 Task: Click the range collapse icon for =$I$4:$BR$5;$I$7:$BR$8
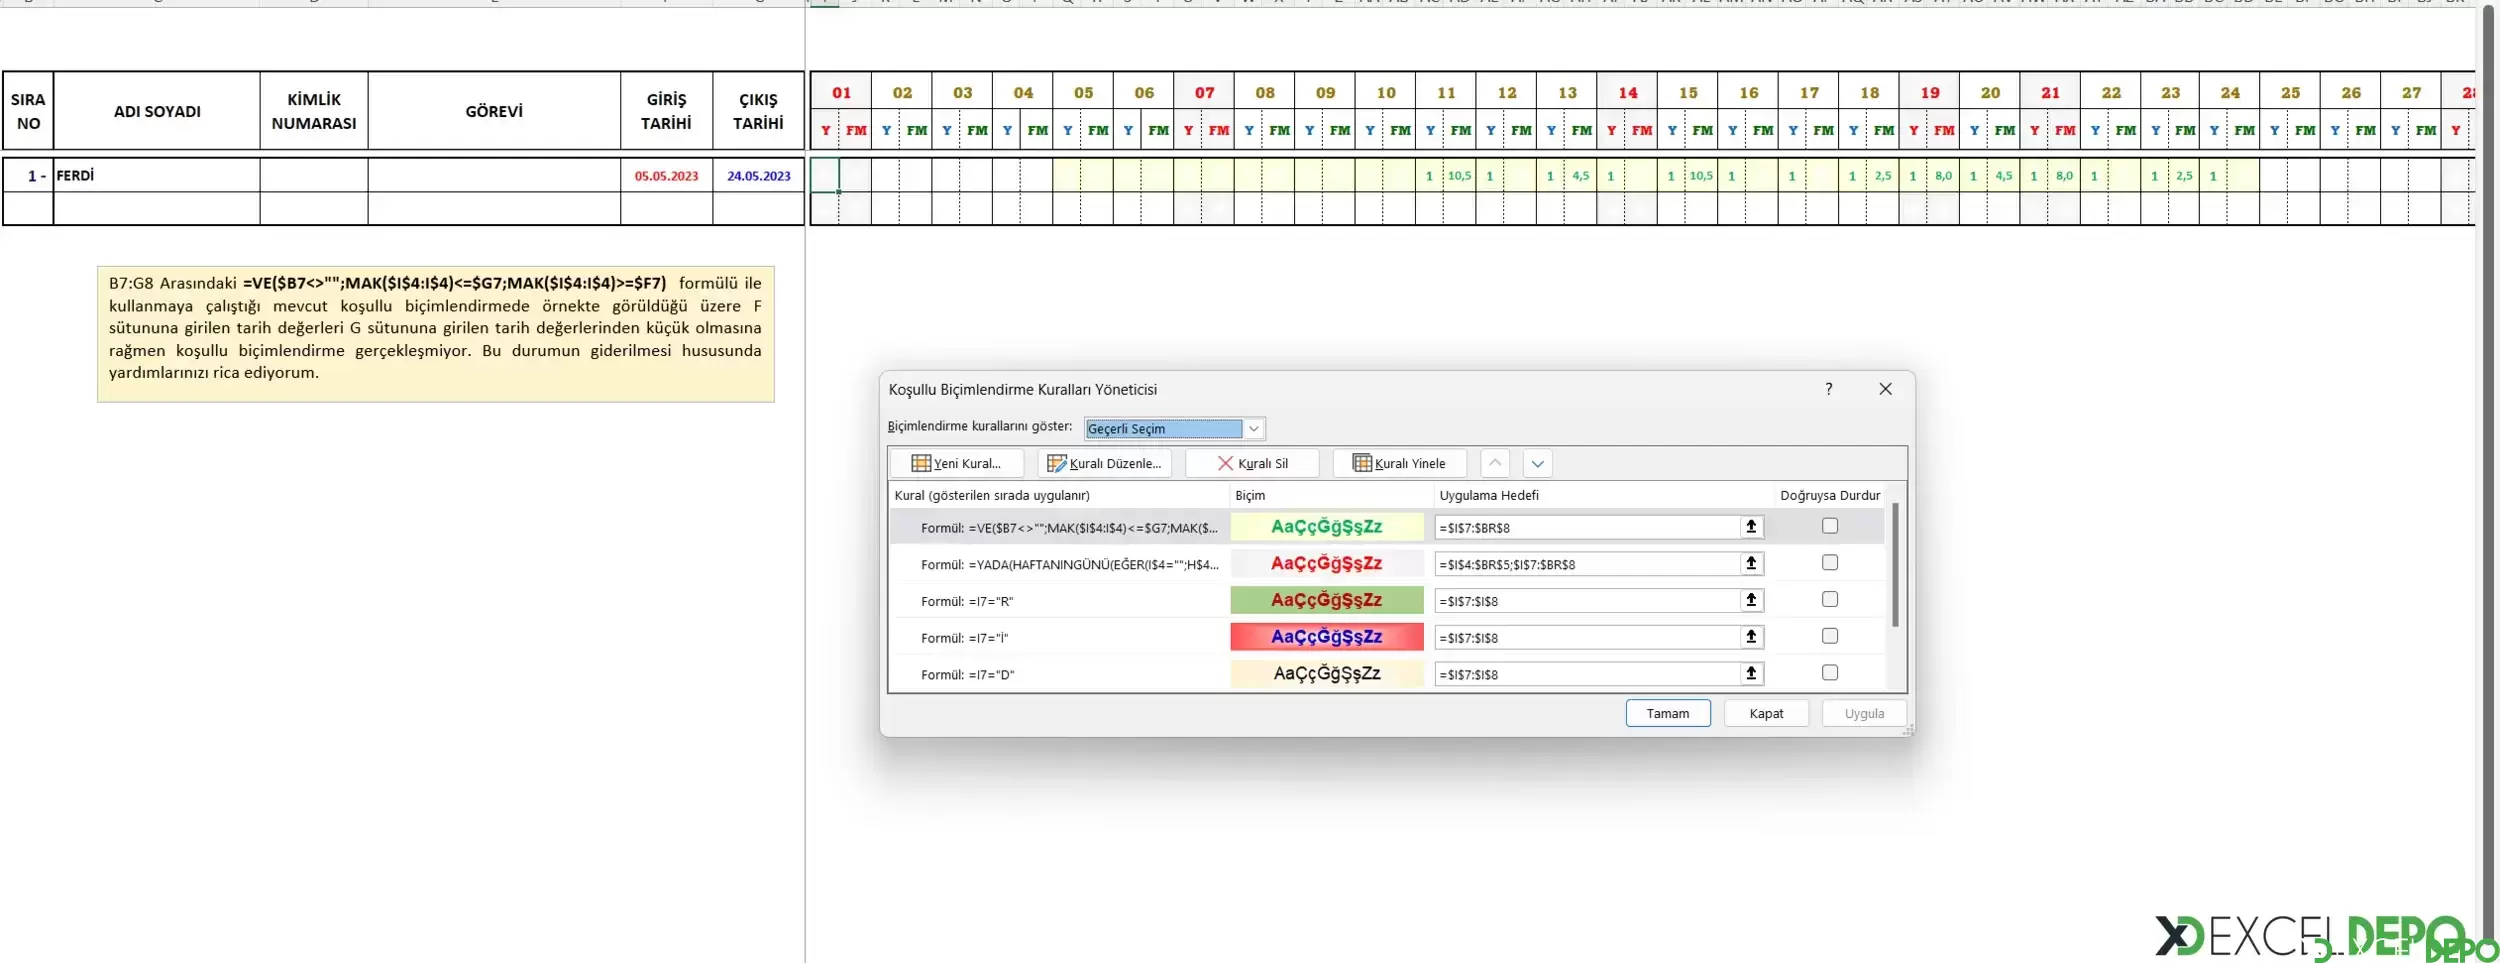(1751, 564)
